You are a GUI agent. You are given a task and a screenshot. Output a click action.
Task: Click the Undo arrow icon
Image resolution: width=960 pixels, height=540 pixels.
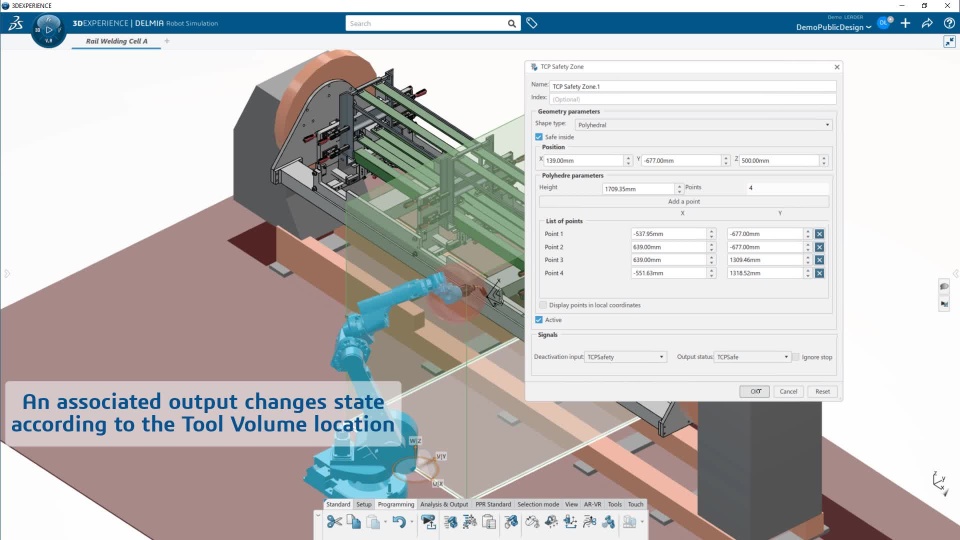(399, 522)
